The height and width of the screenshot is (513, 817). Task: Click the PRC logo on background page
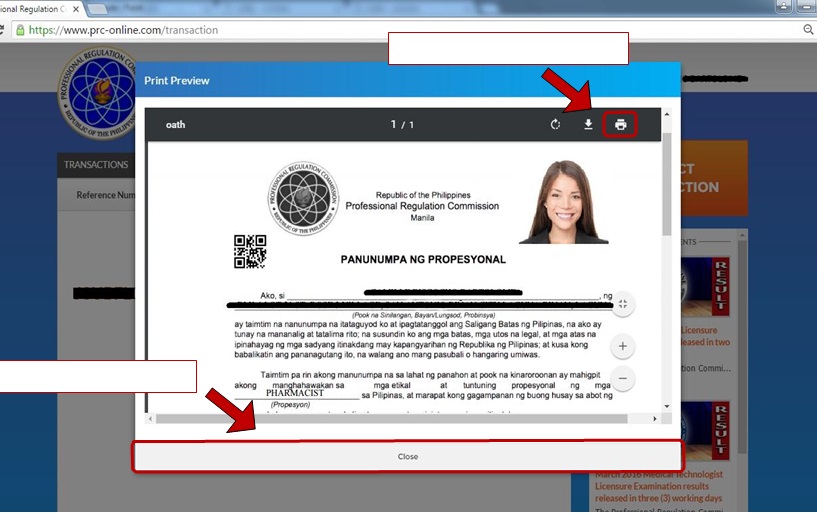point(97,94)
